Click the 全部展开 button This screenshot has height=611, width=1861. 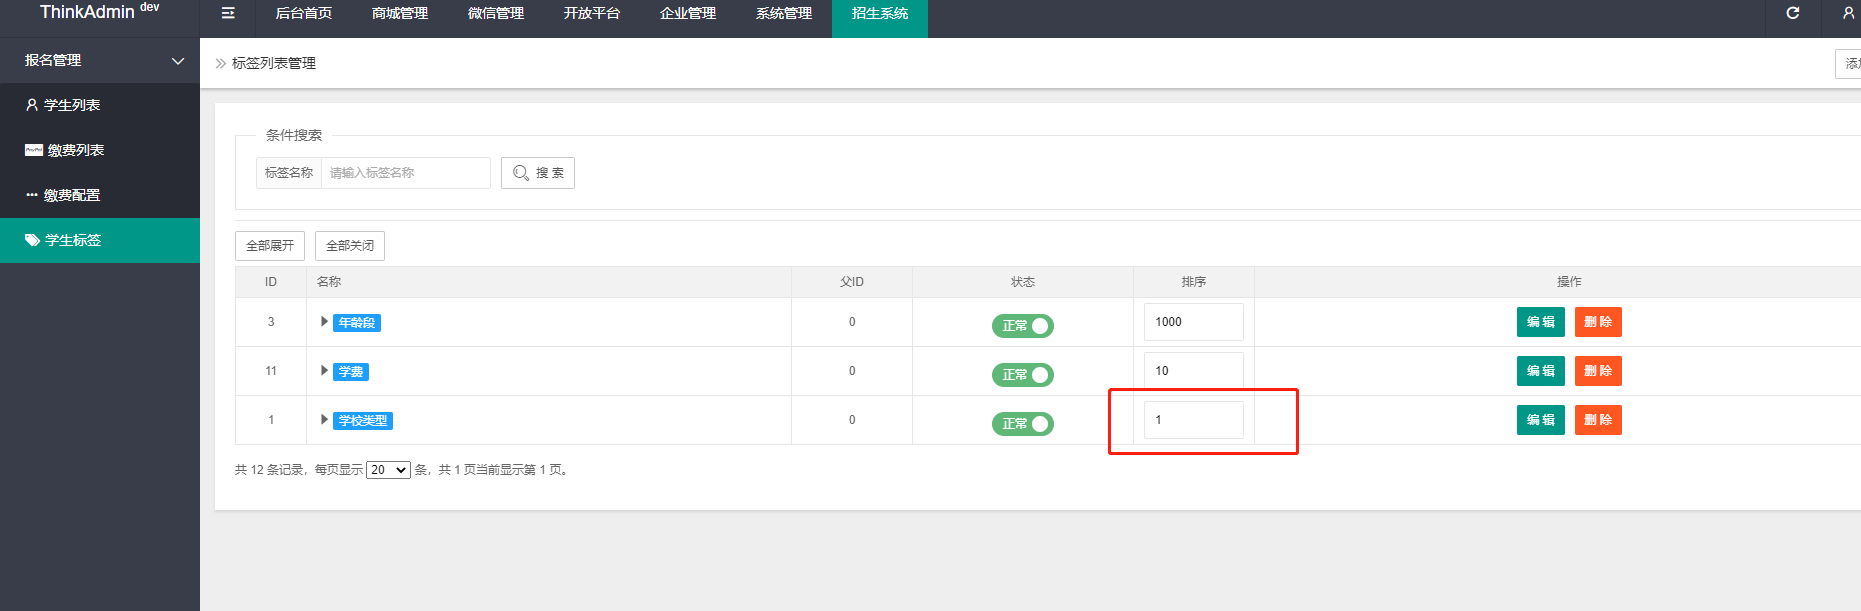click(270, 246)
